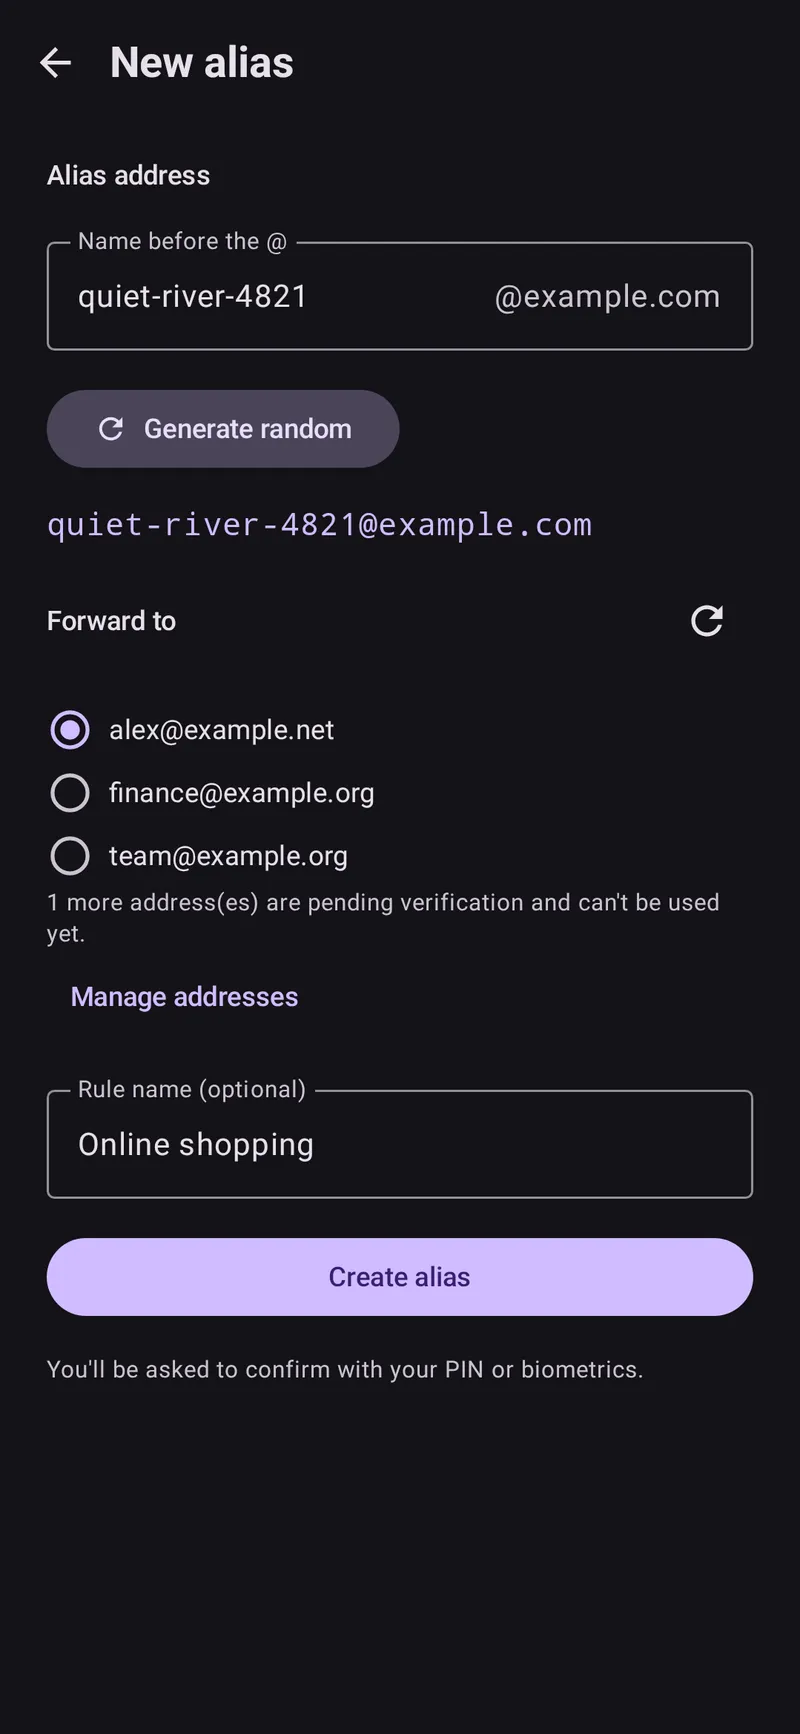Click the quiet-river-4821@example.com preview address
Screen dimensions: 800x1734
point(320,525)
